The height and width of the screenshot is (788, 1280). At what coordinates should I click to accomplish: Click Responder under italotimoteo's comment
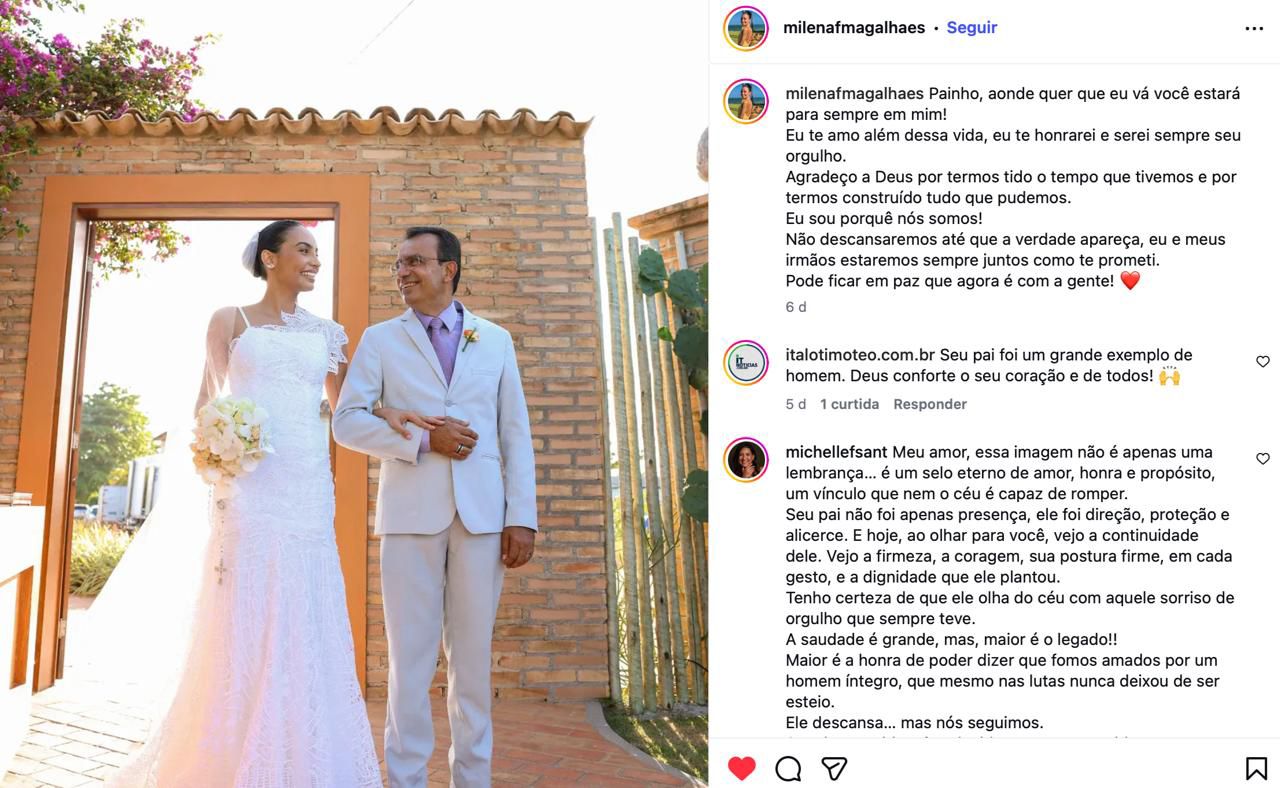click(930, 404)
